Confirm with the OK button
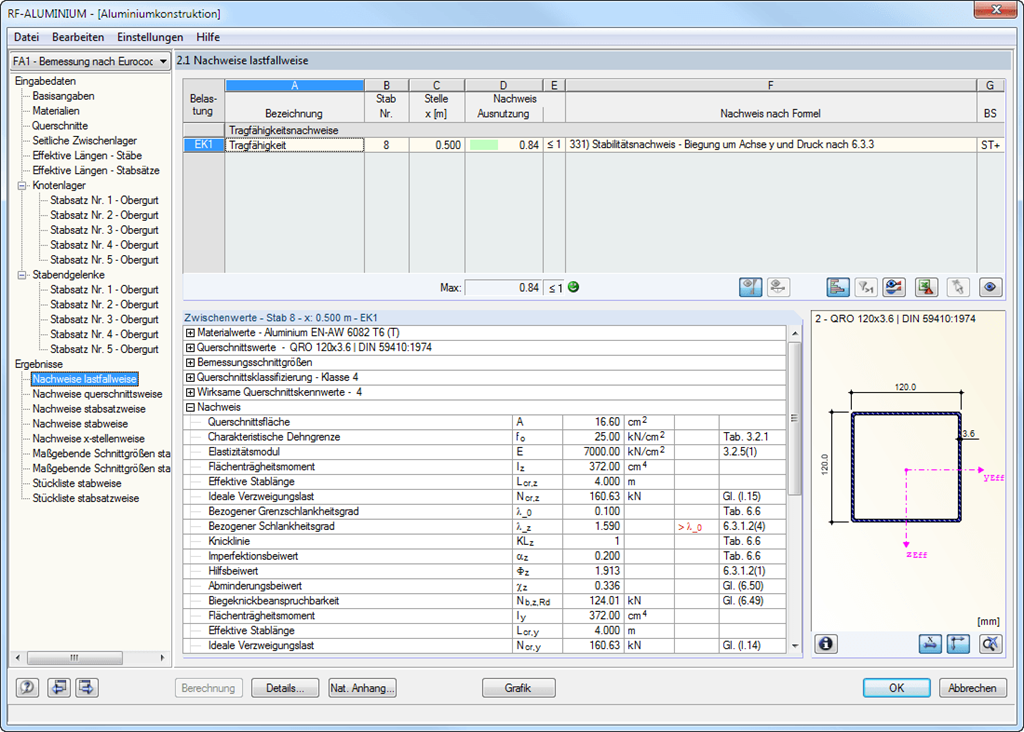The width and height of the screenshot is (1024, 732). click(x=897, y=688)
